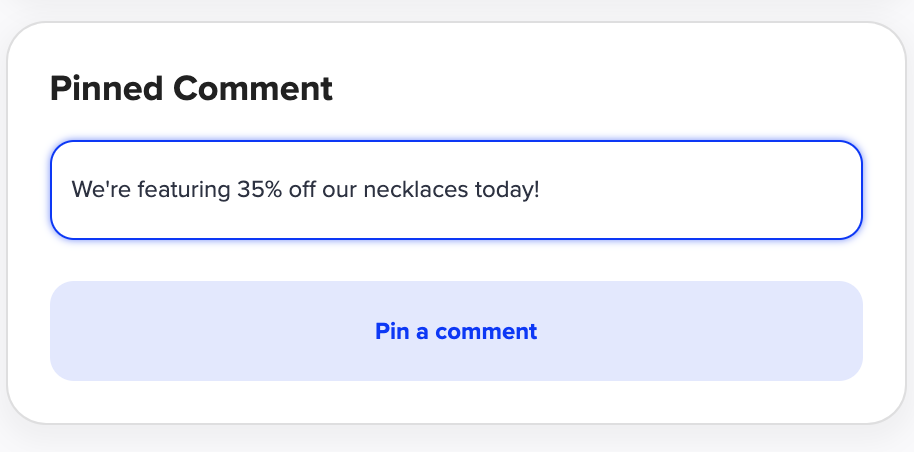Viewport: 914px width, 452px height.
Task: Click the "Pinned Comment" heading
Action: pyautogui.click(x=191, y=89)
